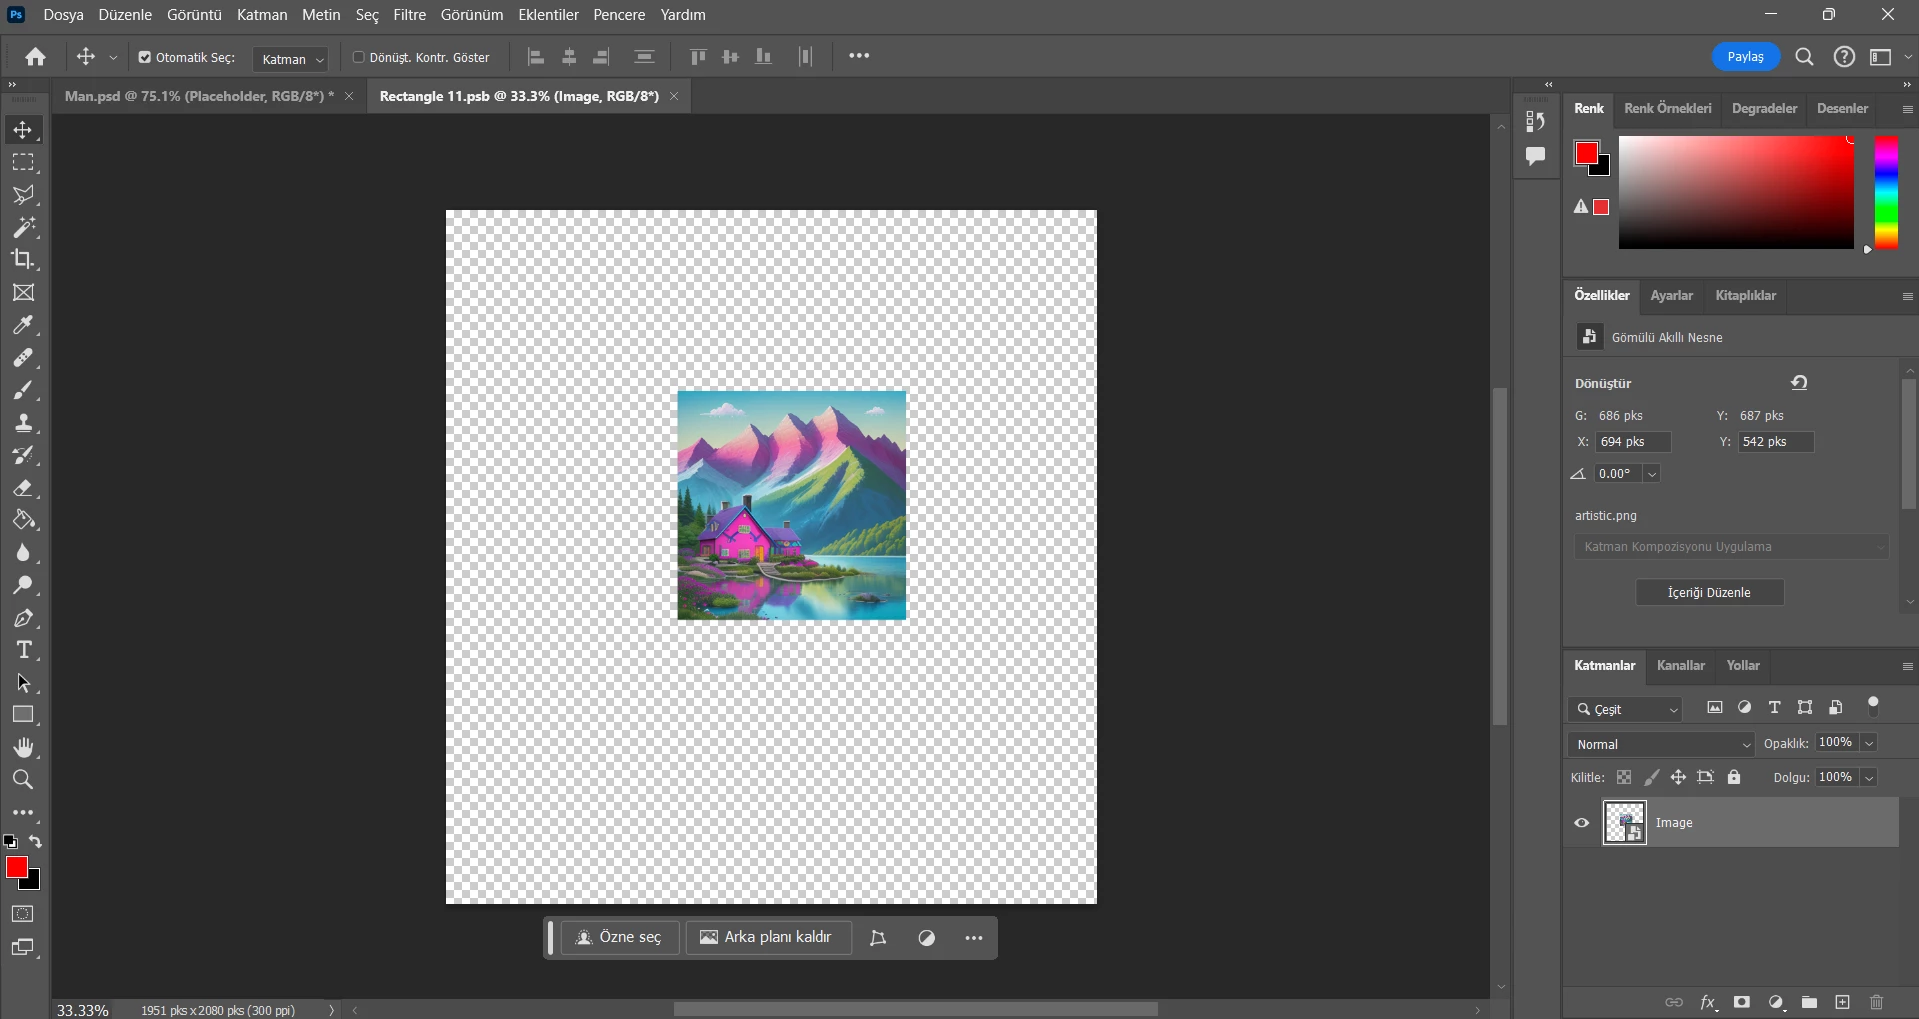Screen dimensions: 1919x1019
Task: Expand the Dolgu fill dropdown arrow
Action: point(1869,778)
